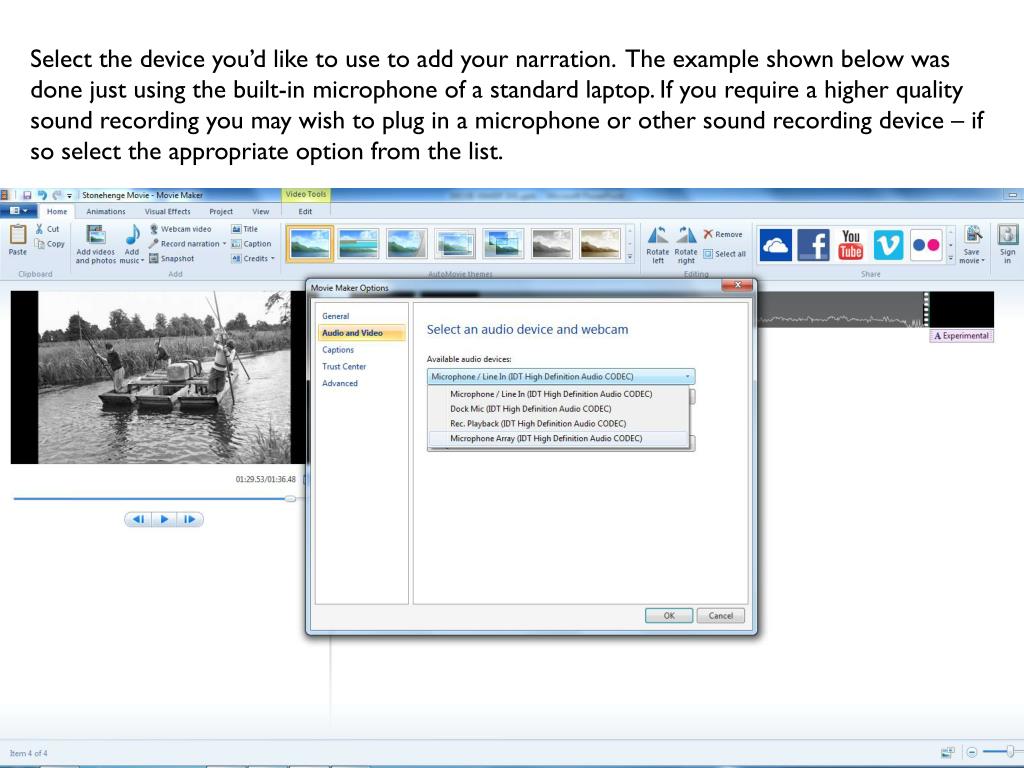Share movie to OneDrive cloud
Image resolution: width=1024 pixels, height=768 pixels.
776,246
